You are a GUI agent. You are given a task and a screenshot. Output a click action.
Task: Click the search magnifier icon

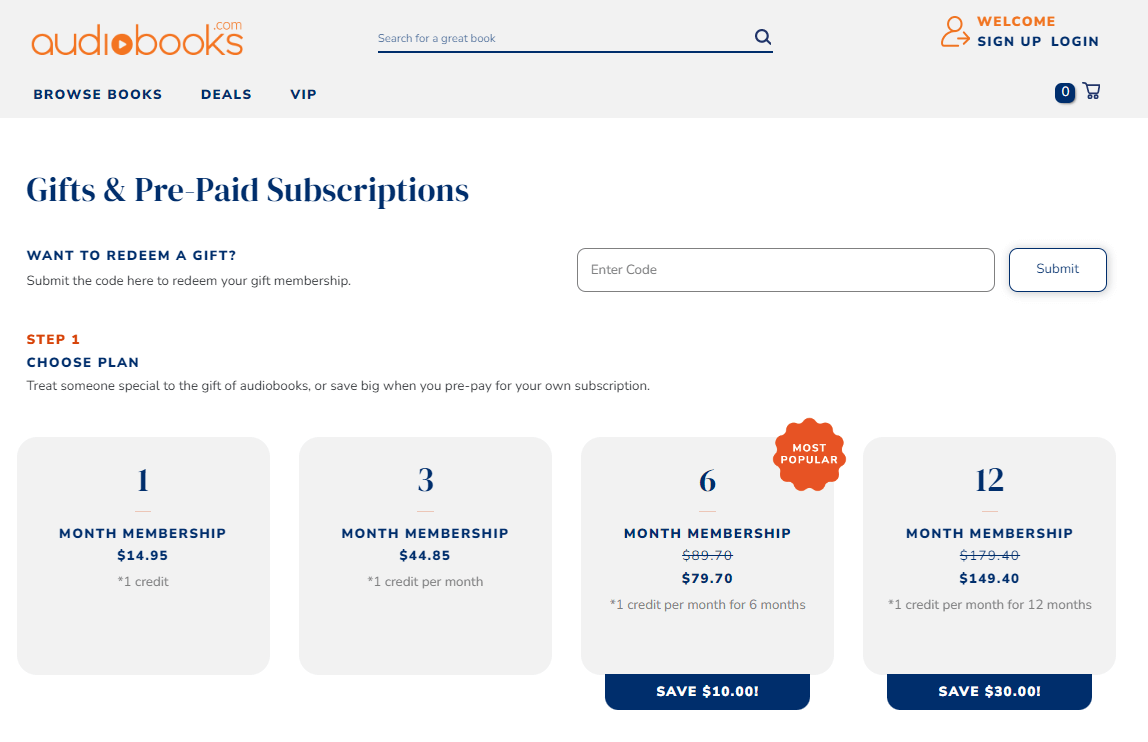coord(763,37)
